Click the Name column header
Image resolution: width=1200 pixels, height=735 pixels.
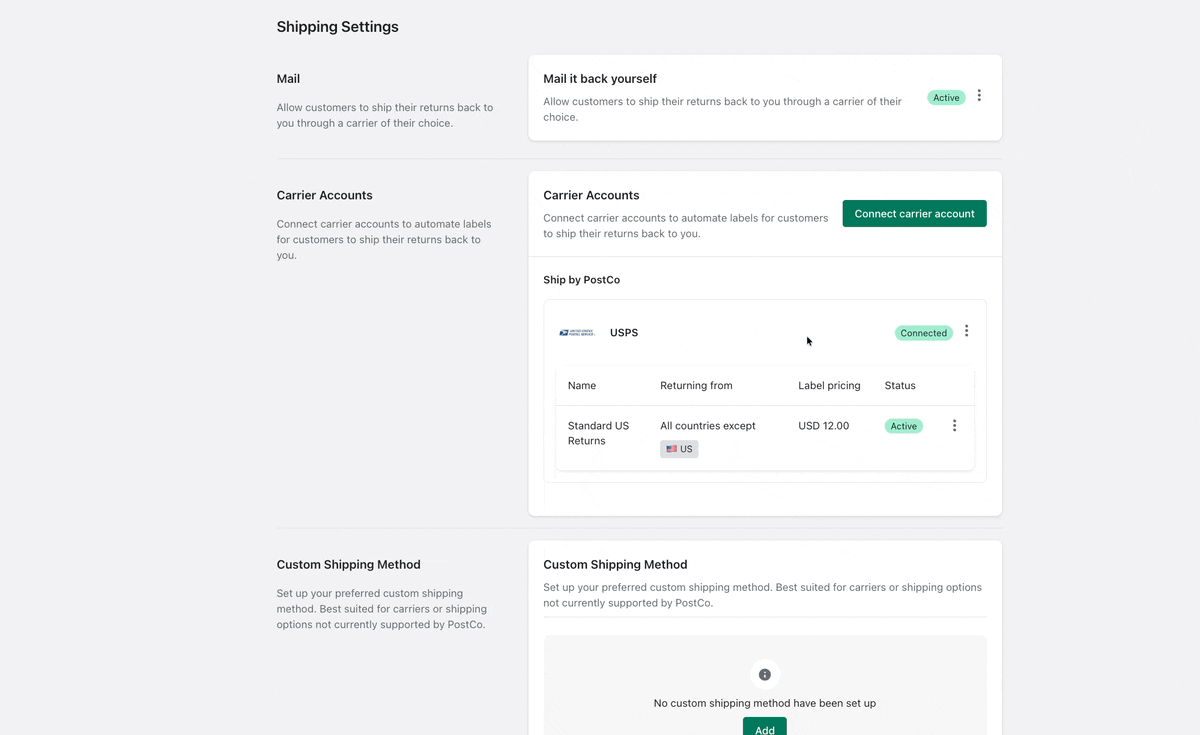pos(582,385)
